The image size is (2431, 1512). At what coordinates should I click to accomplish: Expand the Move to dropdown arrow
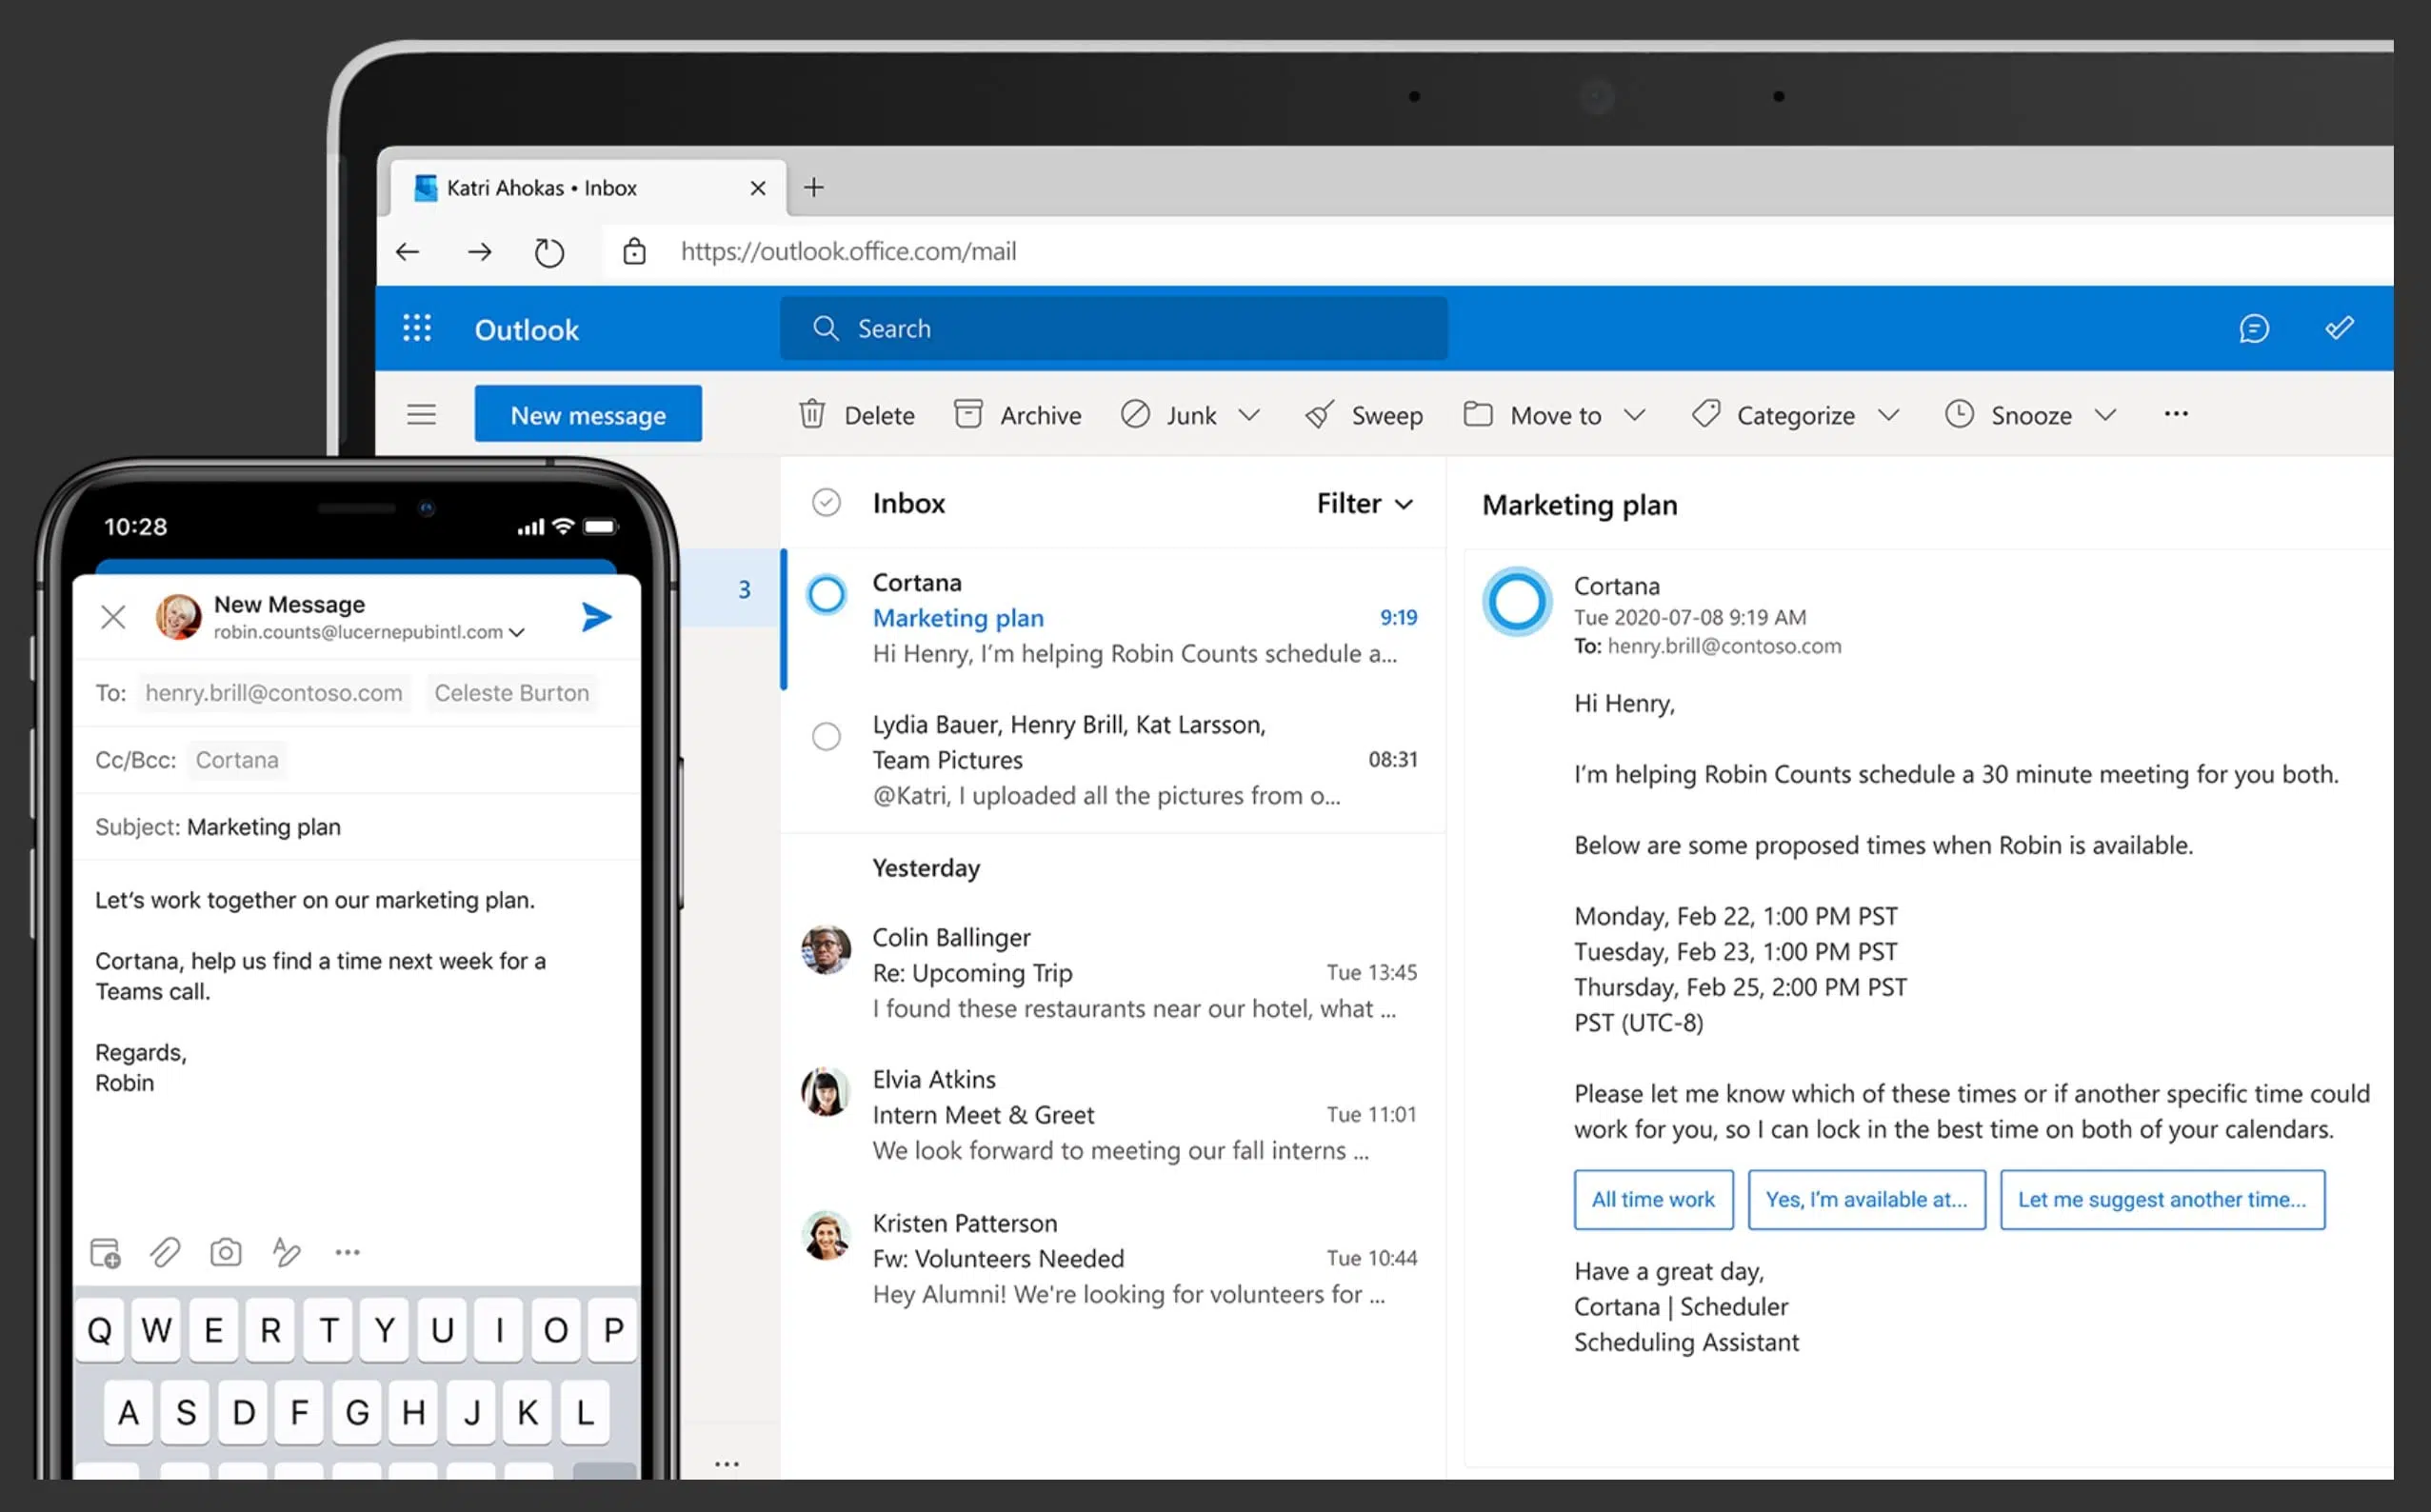(1634, 414)
